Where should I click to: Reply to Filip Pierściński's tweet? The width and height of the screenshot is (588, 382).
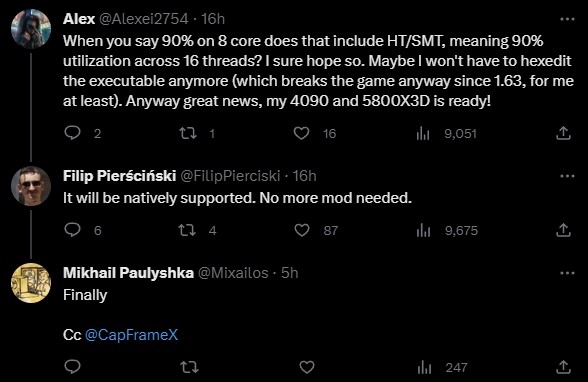pyautogui.click(x=72, y=230)
